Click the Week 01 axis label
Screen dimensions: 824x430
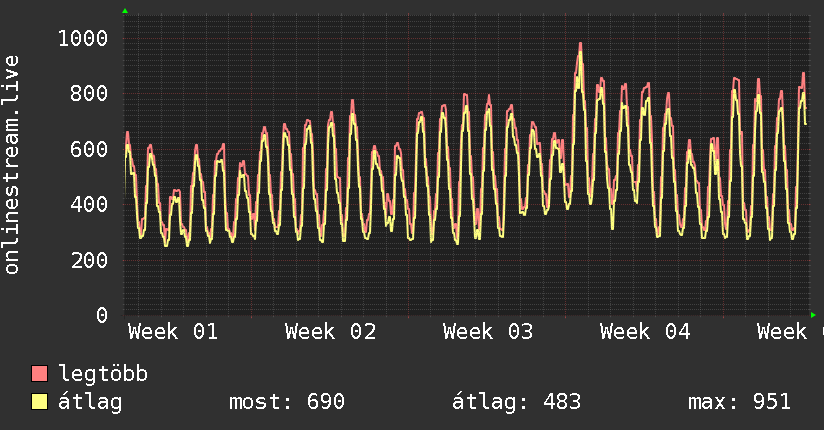(x=173, y=332)
